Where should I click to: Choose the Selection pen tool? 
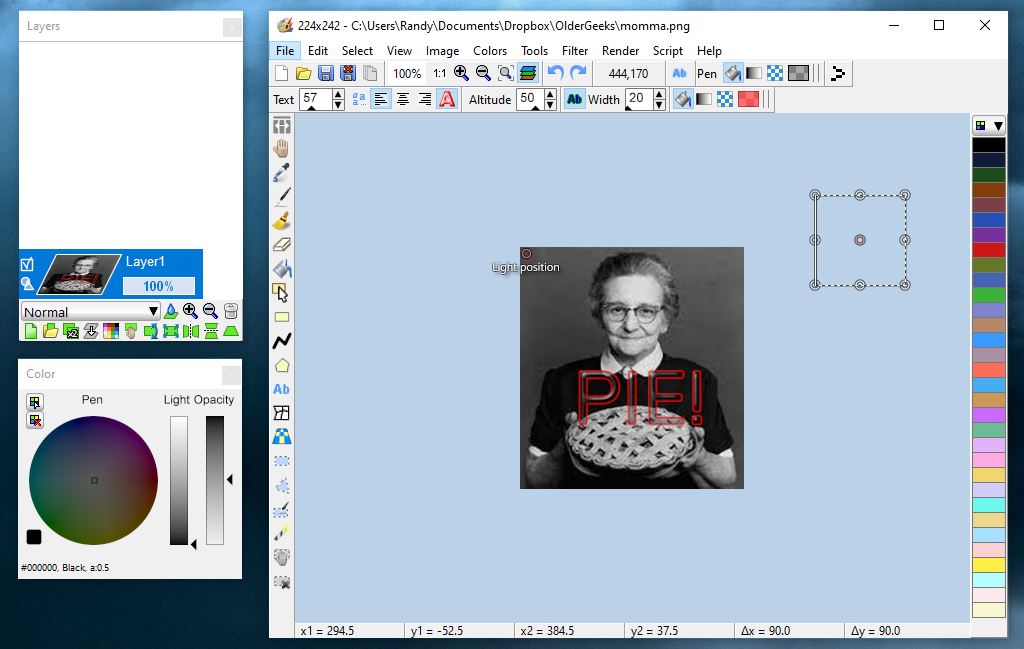(281, 509)
